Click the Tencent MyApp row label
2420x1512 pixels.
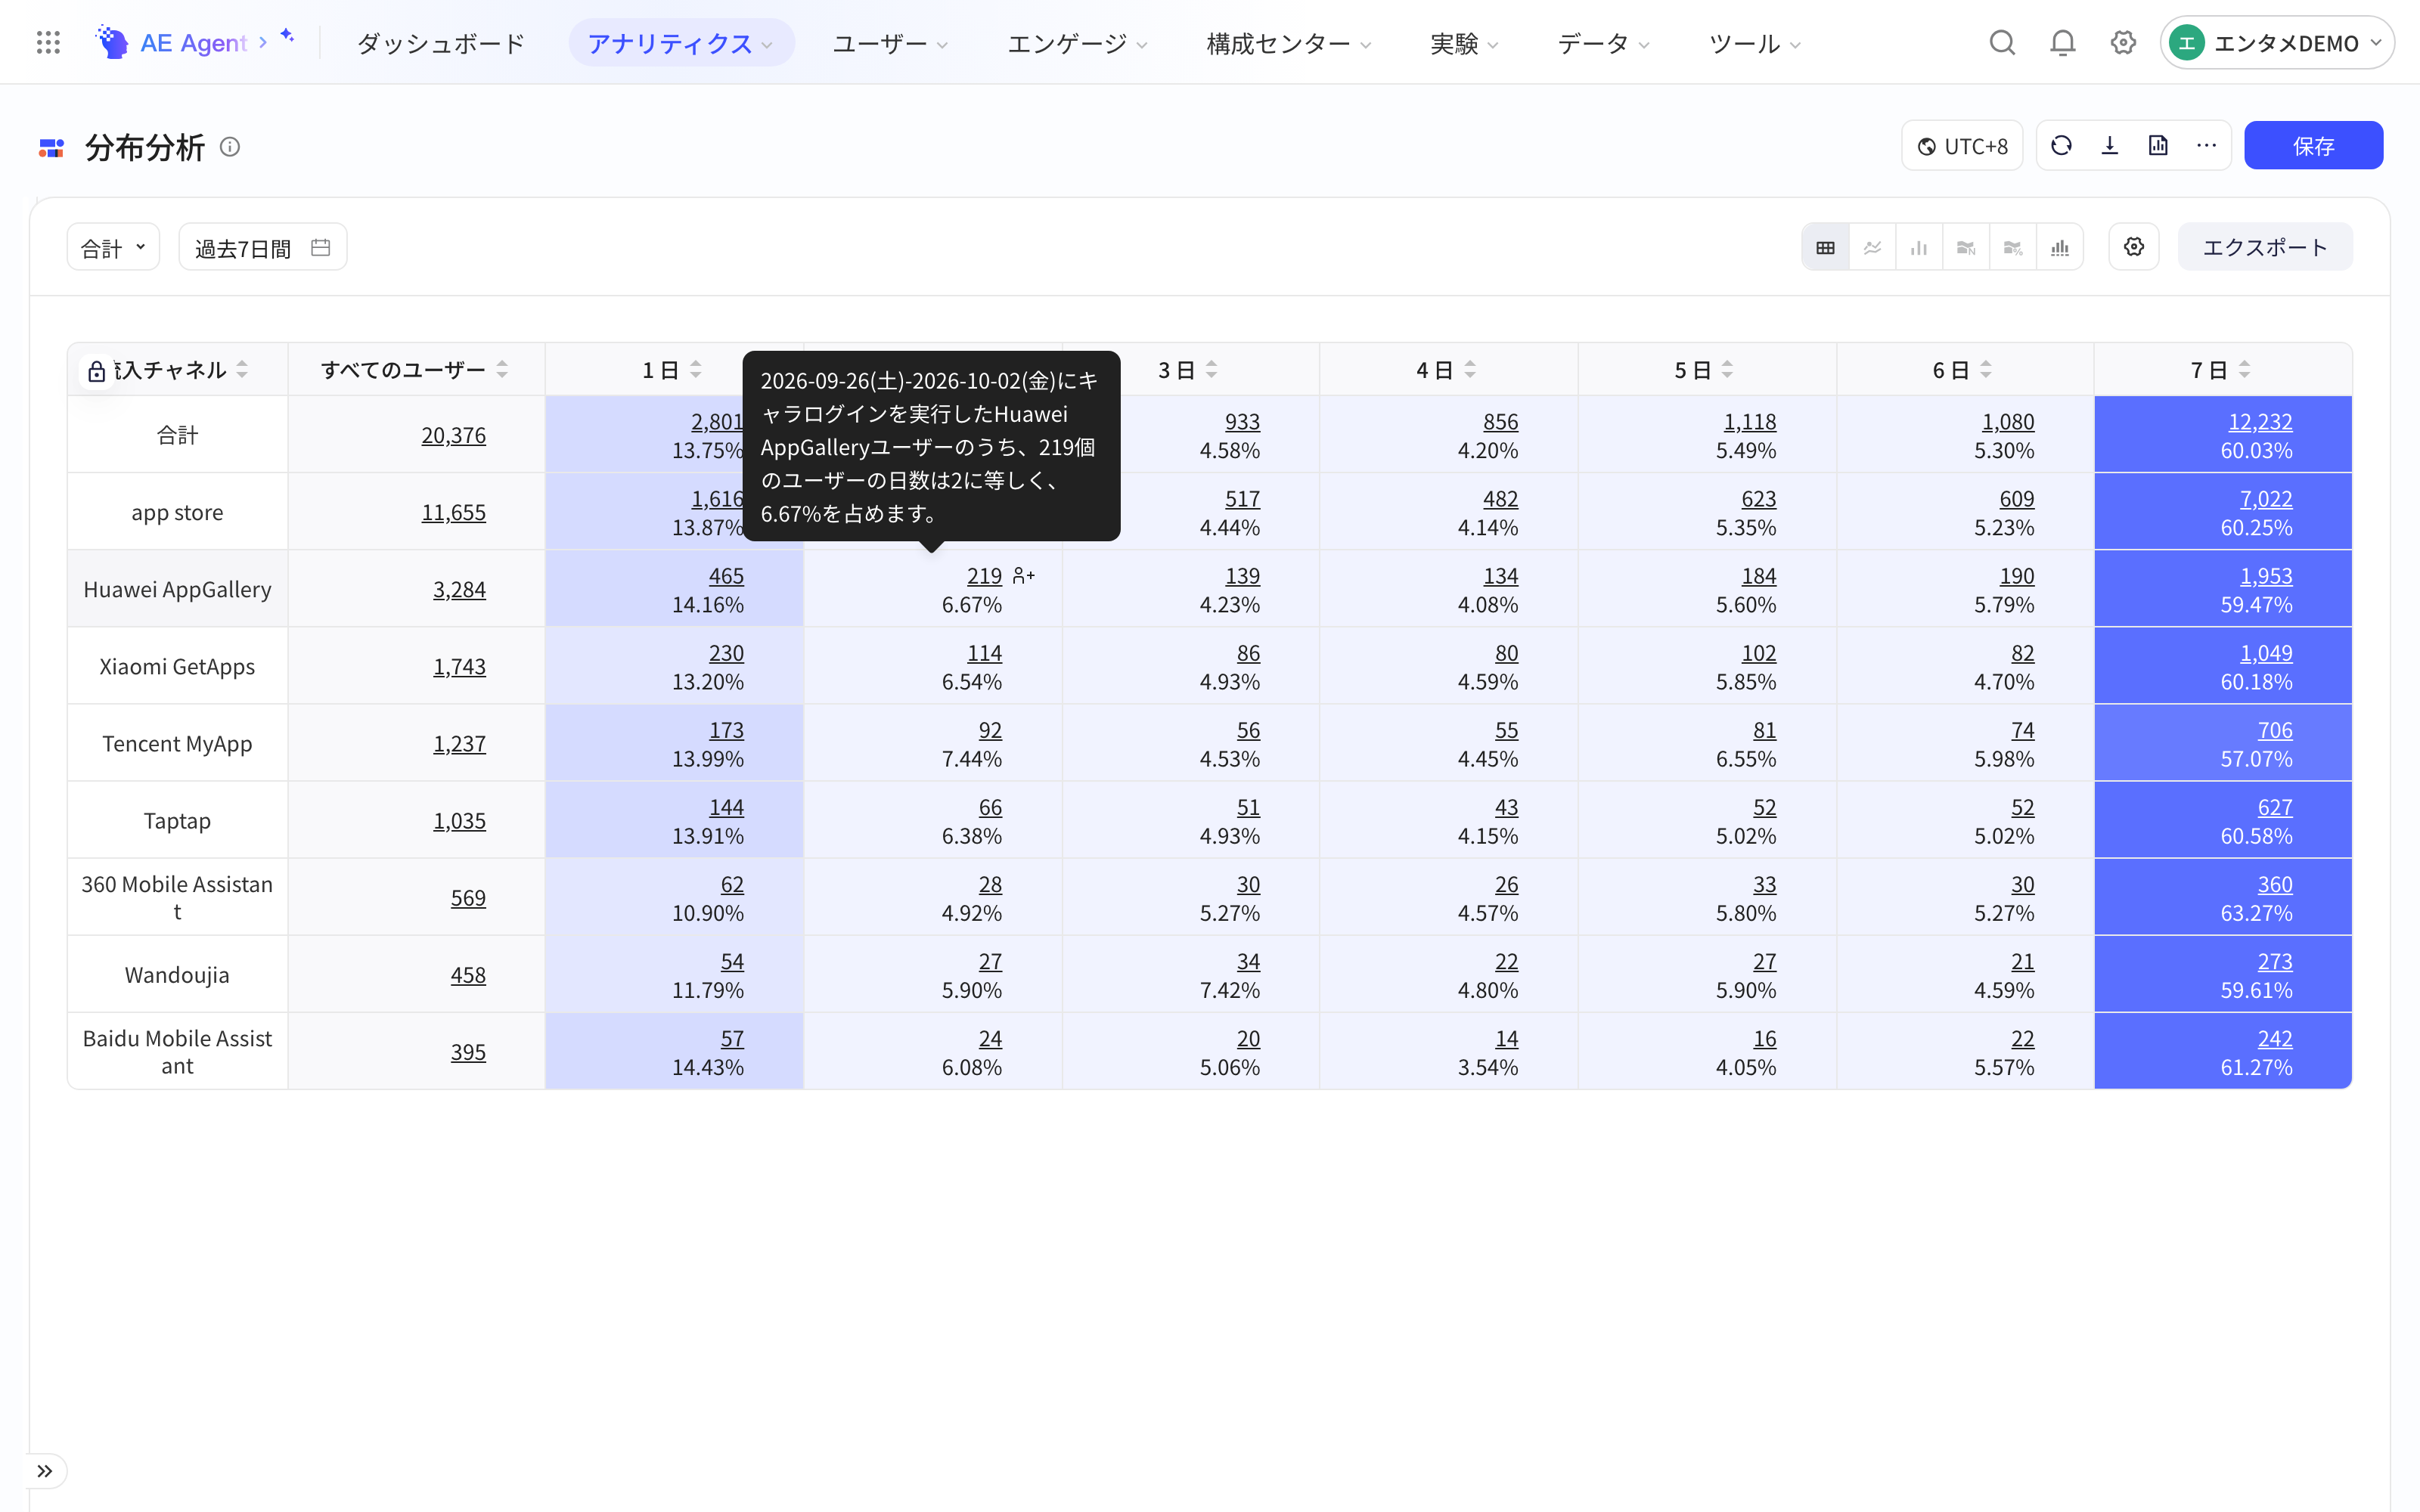click(x=177, y=744)
